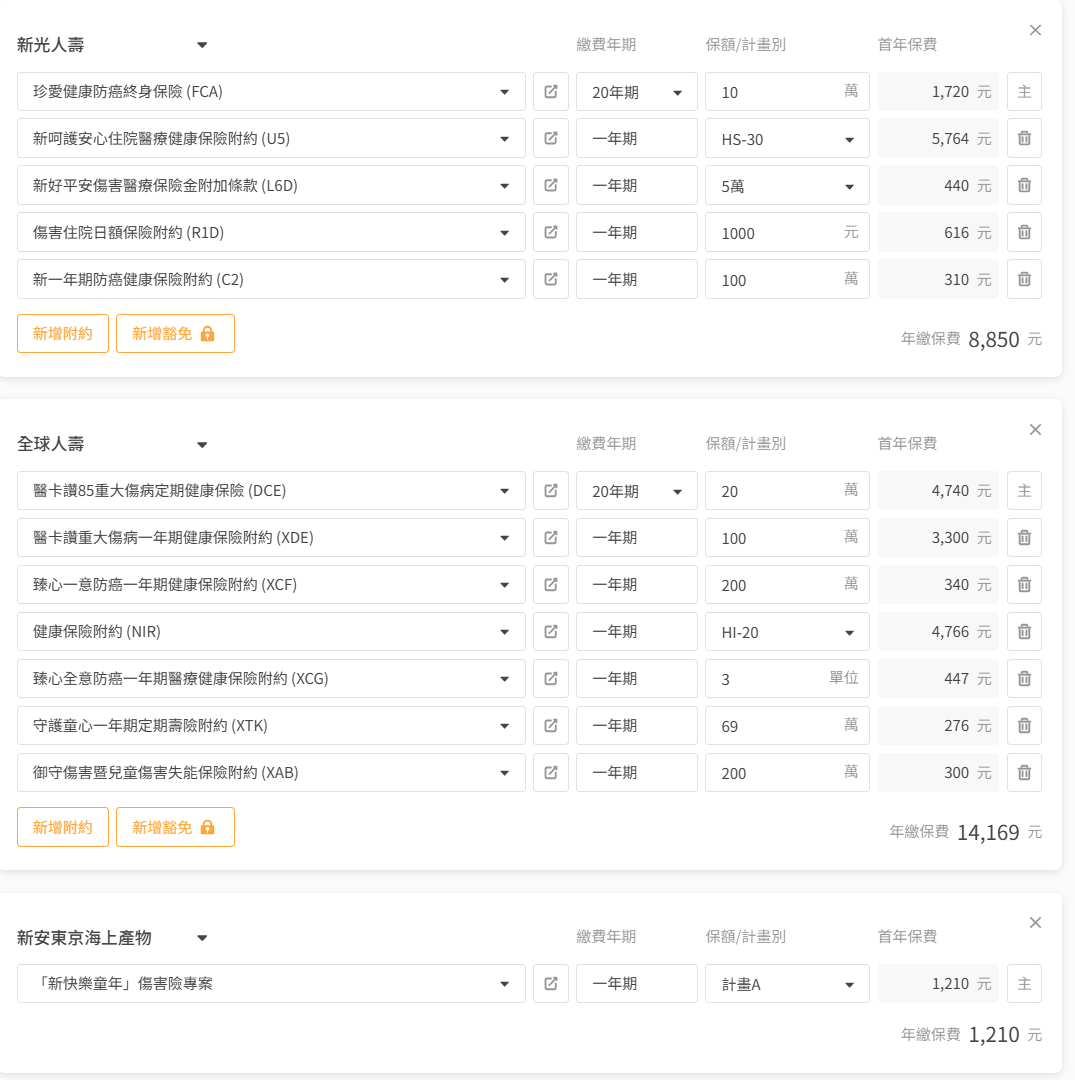Click the 5,764 premium value
This screenshot has height=1080, width=1075.
(950, 138)
